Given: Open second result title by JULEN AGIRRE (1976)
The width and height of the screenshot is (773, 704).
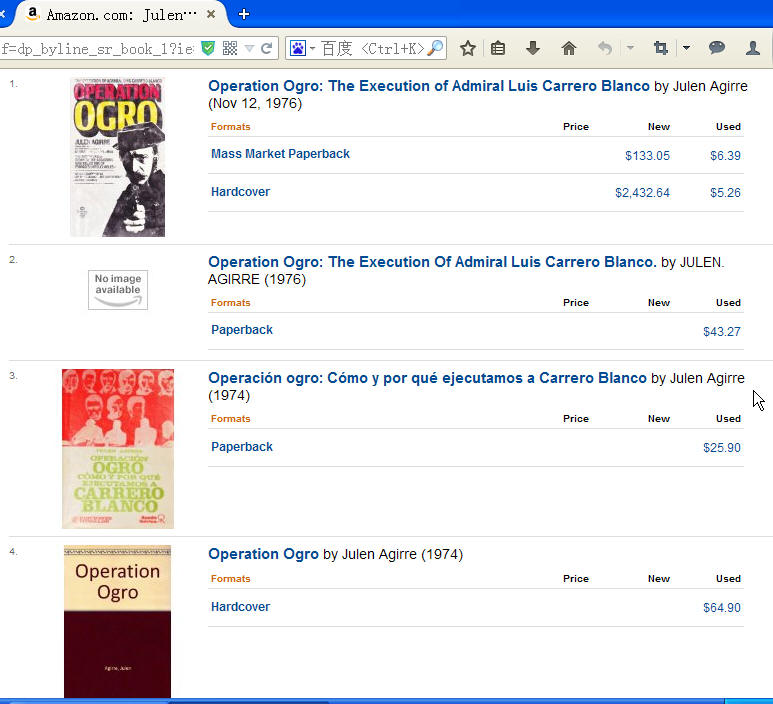Looking at the screenshot, I should (x=432, y=262).
